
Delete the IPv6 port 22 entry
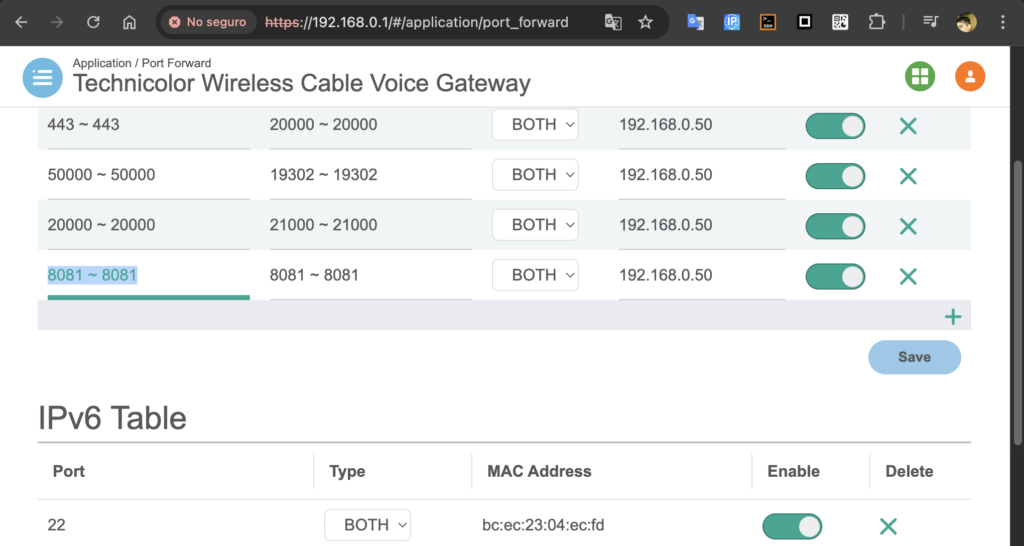click(x=887, y=526)
